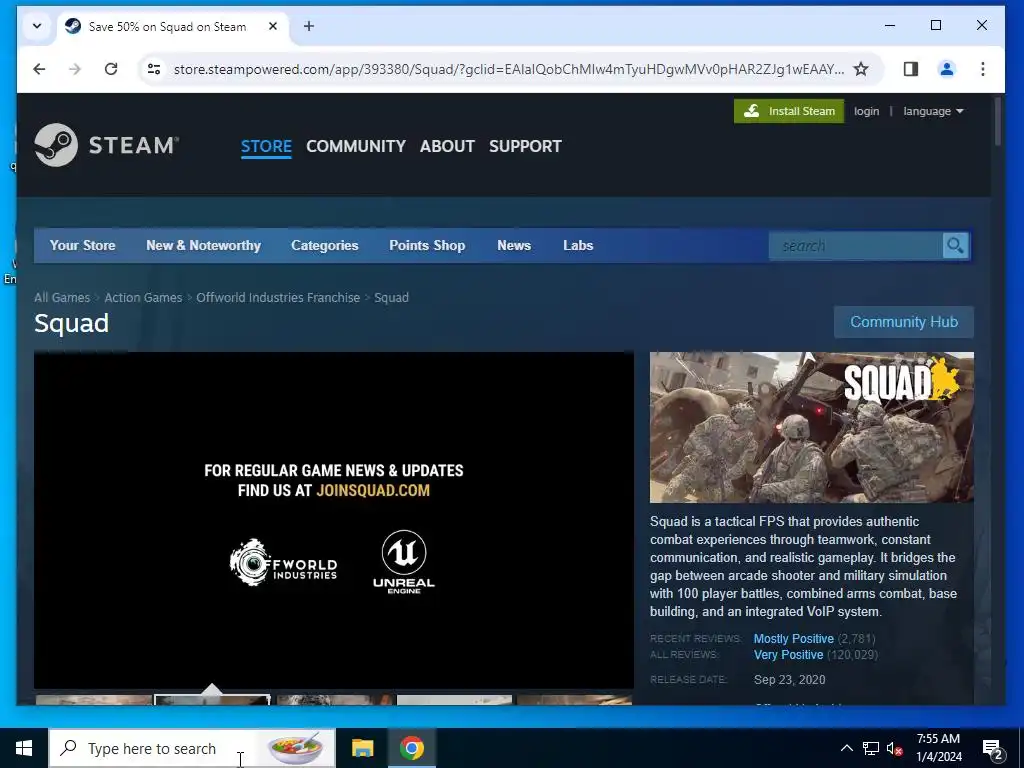
Task: Open File Explorer from the taskbar
Action: 362,748
